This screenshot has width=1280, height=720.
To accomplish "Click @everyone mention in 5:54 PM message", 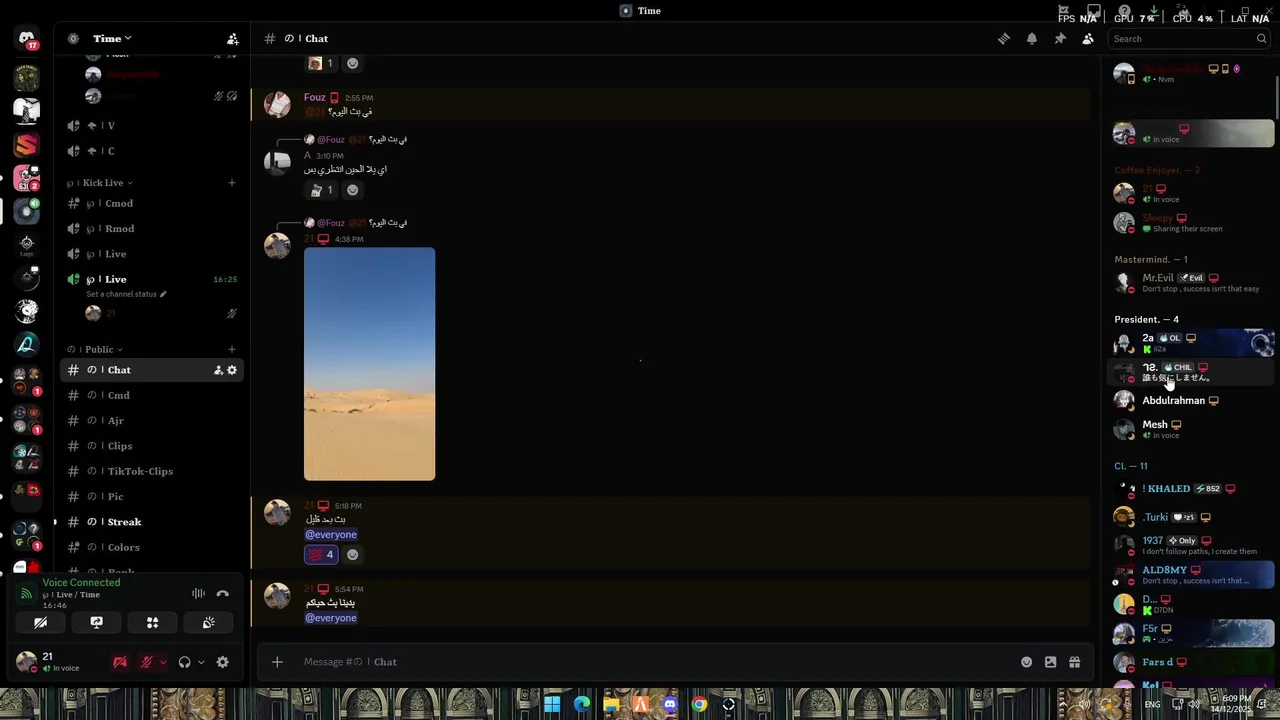I will coord(331,618).
